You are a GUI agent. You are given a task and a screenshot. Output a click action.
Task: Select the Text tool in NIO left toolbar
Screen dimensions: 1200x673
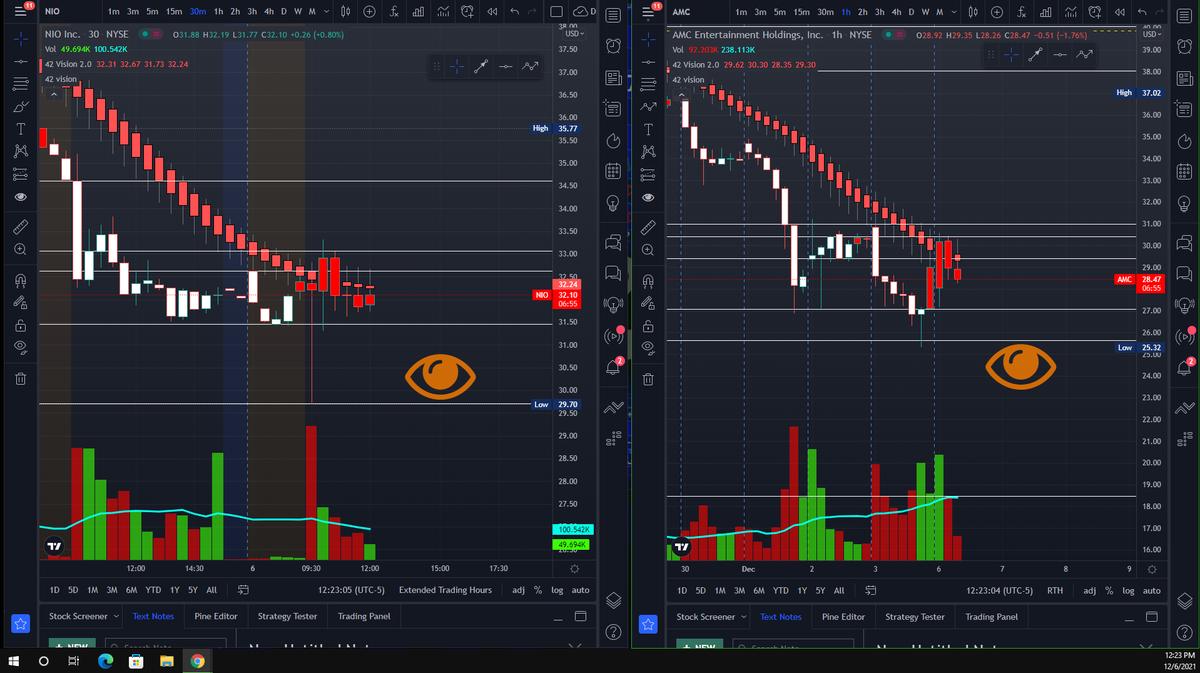tap(20, 129)
